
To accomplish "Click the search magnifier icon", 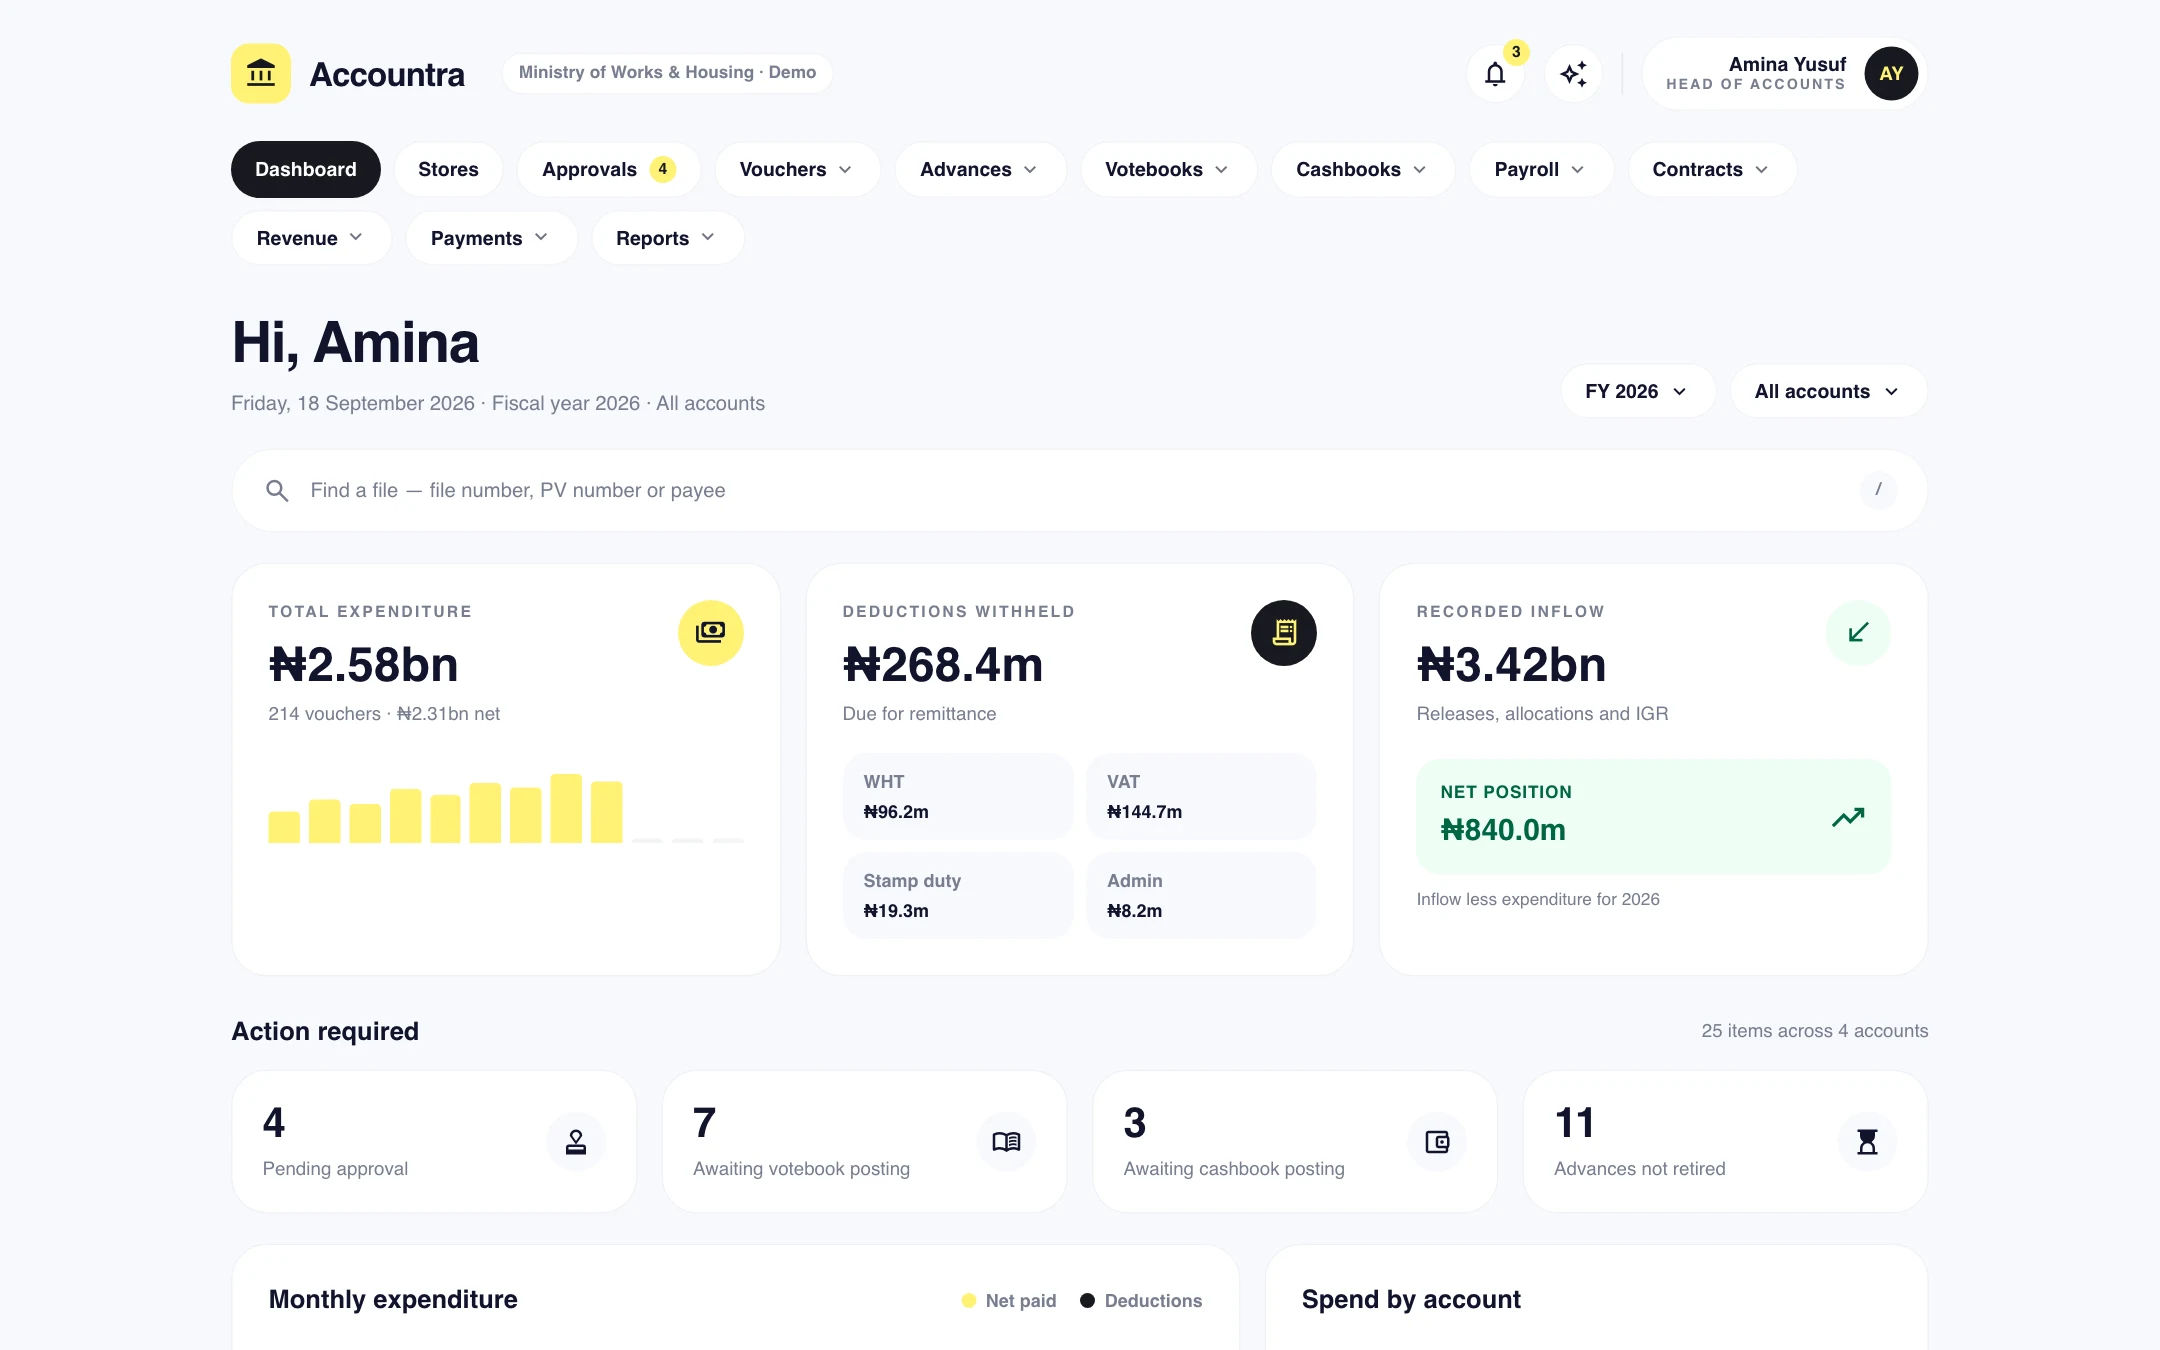I will (x=277, y=491).
